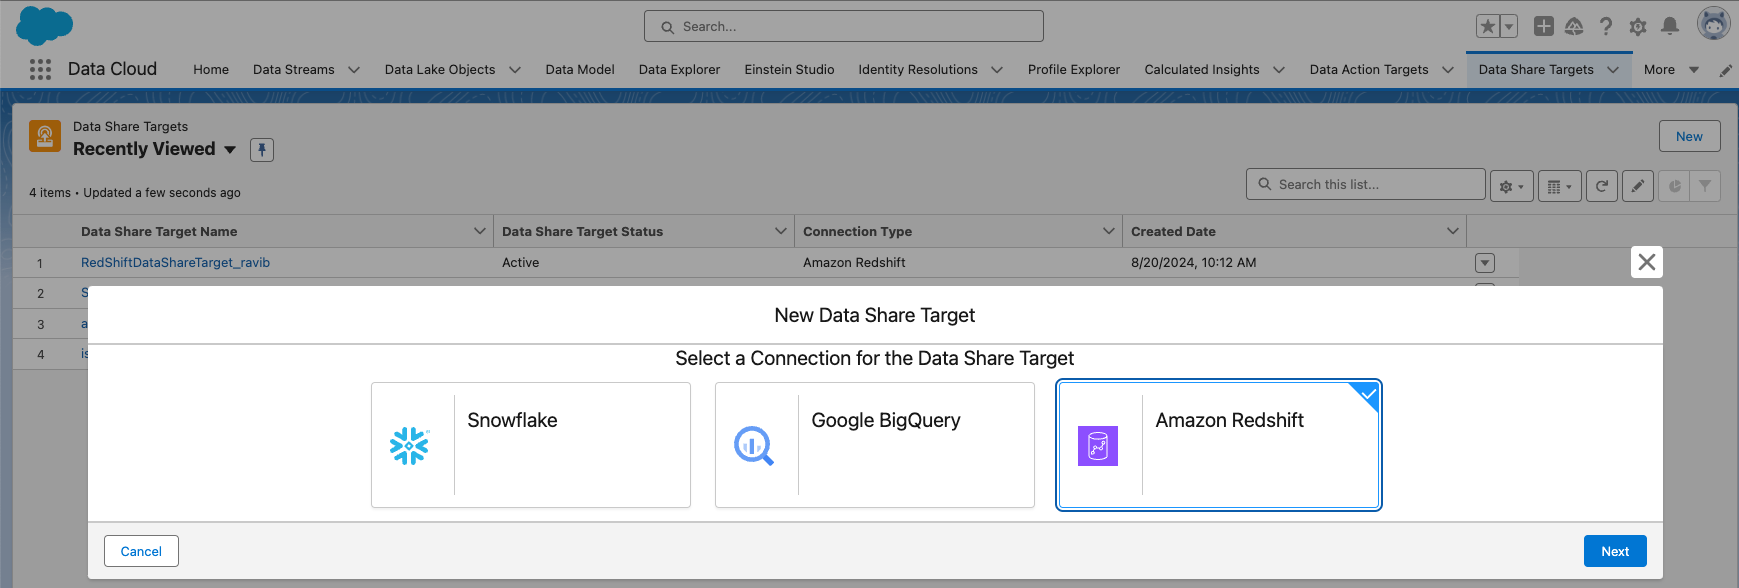Switch to the Data Explorer tab
Image resolution: width=1739 pixels, height=588 pixels.
(x=679, y=70)
